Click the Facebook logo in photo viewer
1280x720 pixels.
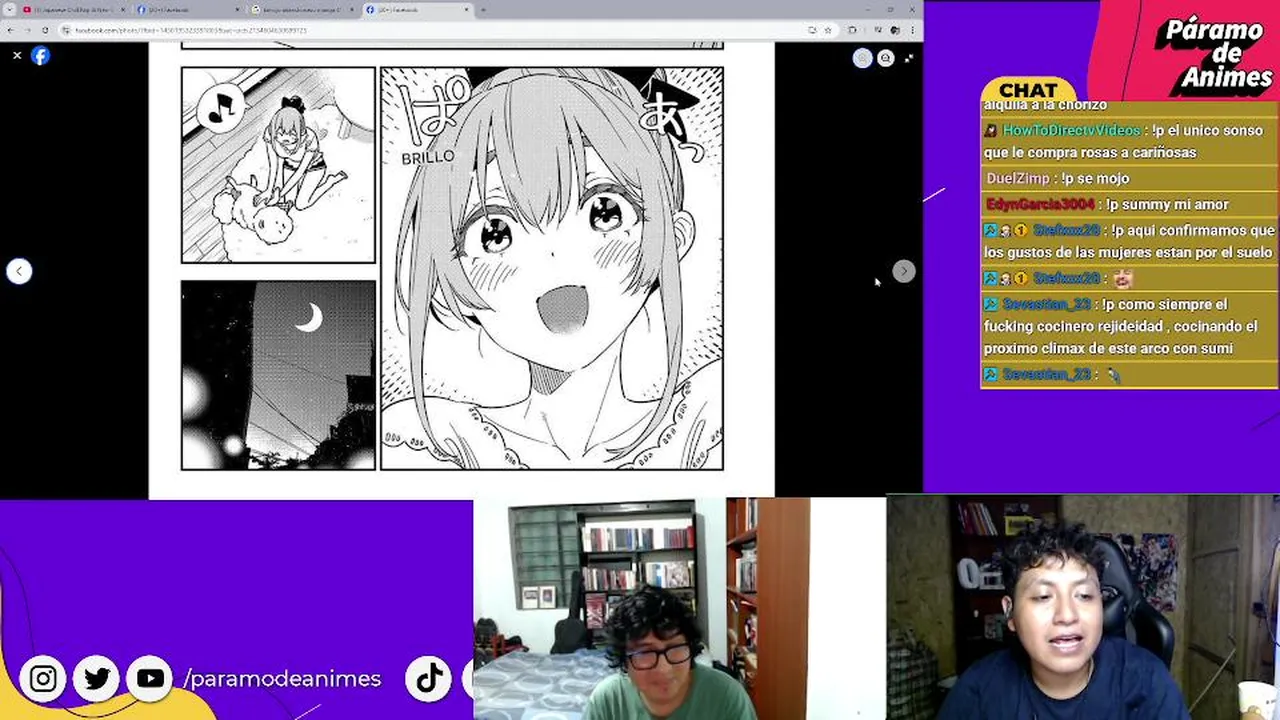(40, 56)
